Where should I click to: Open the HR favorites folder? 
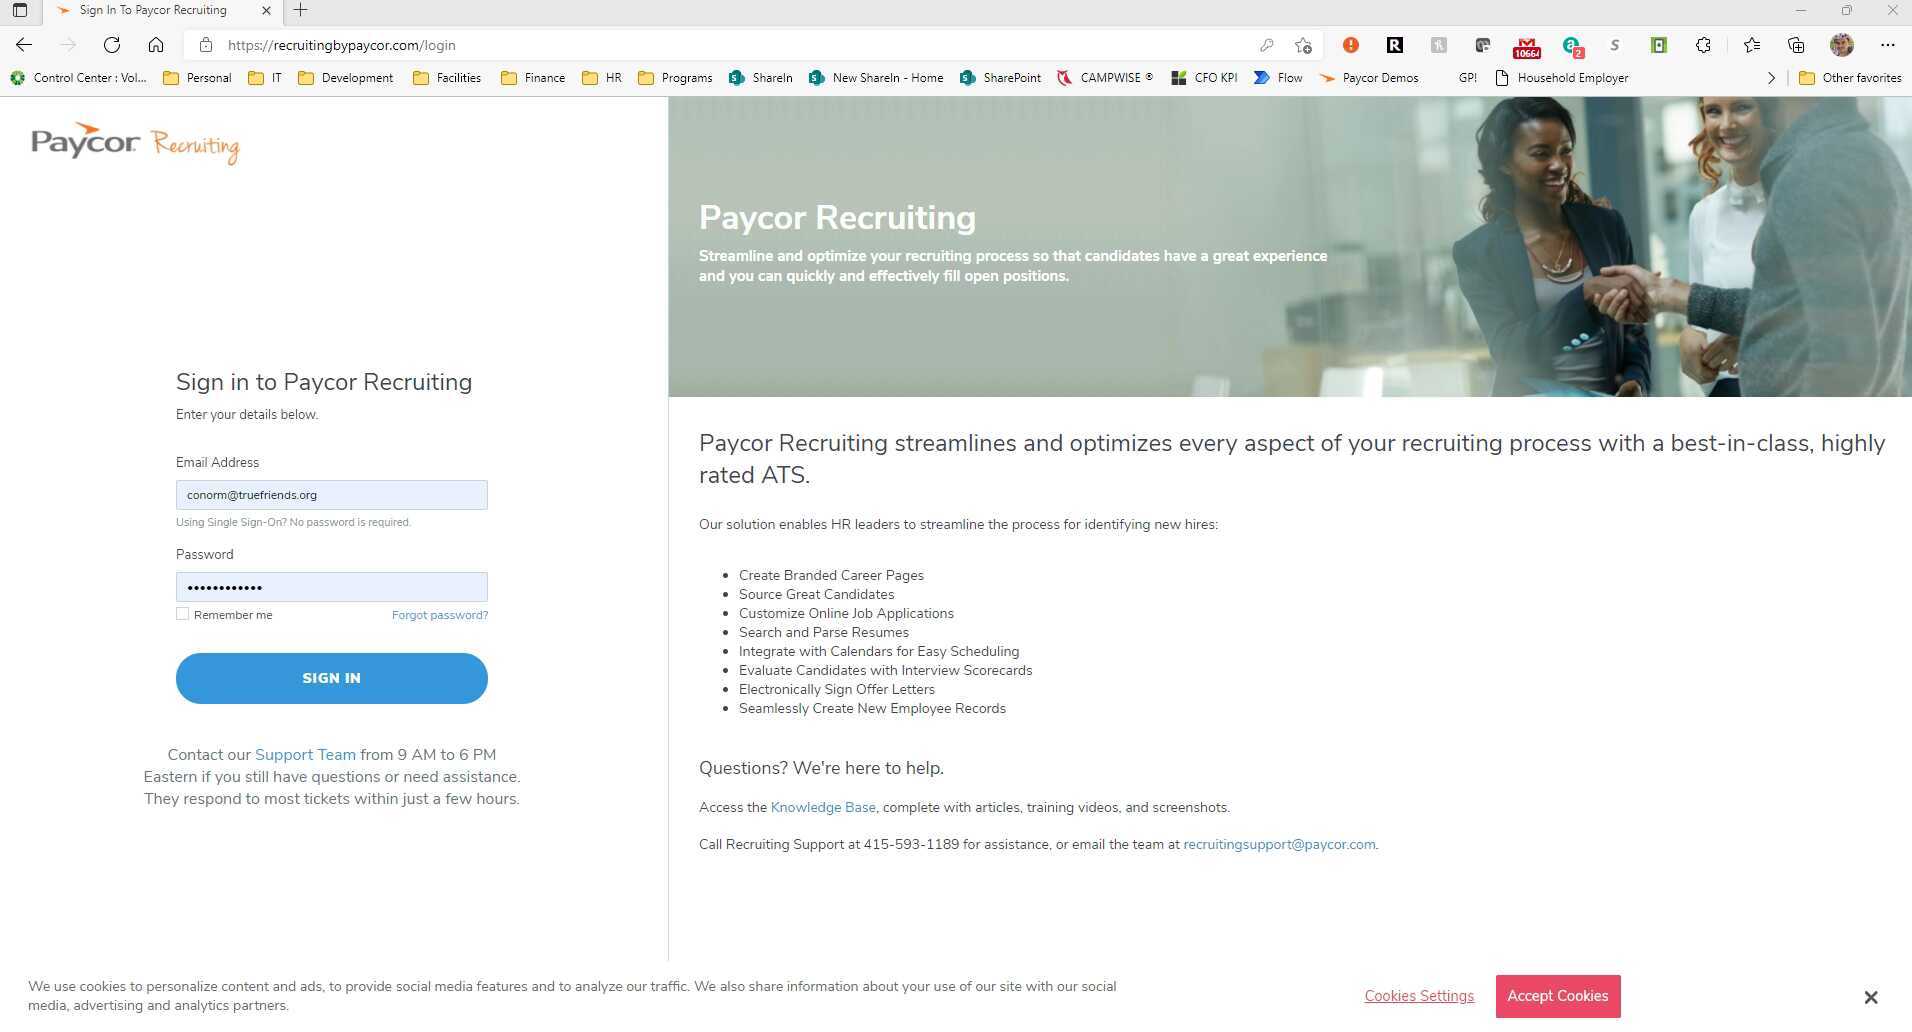[x=600, y=77]
